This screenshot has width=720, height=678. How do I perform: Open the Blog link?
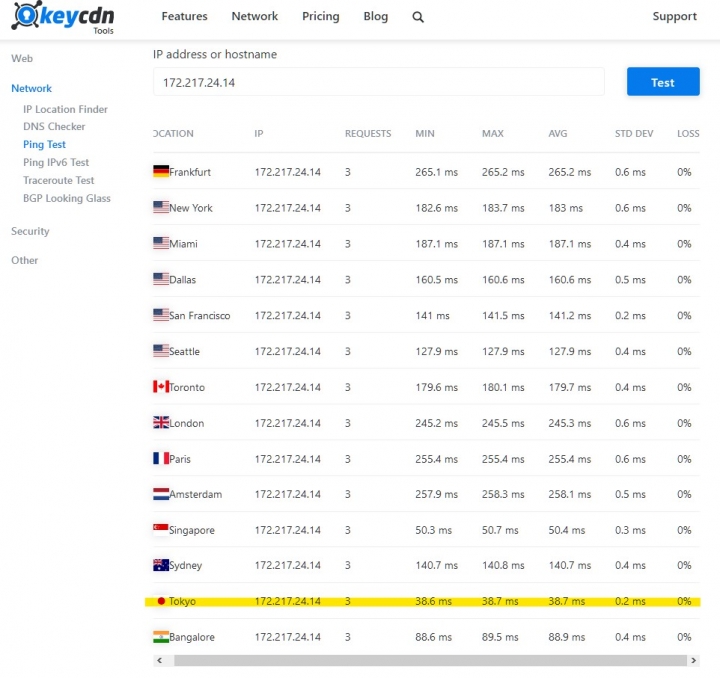tap(376, 17)
